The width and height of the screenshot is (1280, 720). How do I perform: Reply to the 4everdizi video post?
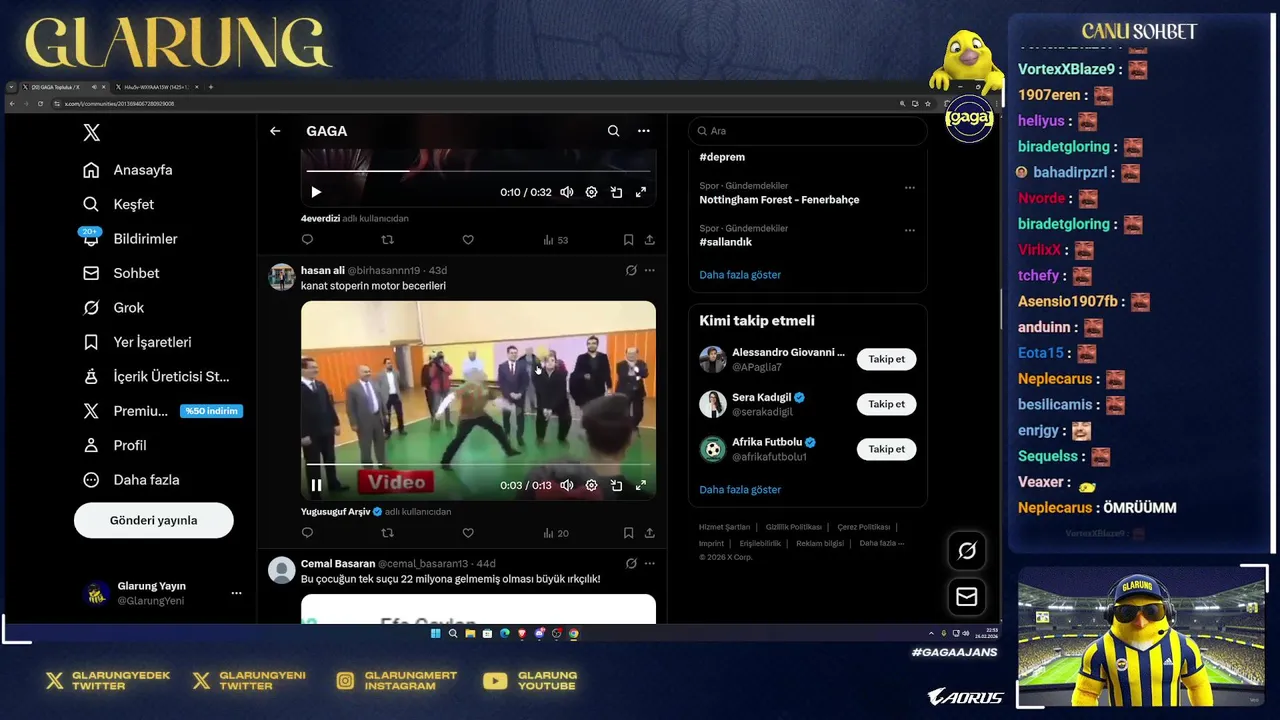tap(307, 240)
